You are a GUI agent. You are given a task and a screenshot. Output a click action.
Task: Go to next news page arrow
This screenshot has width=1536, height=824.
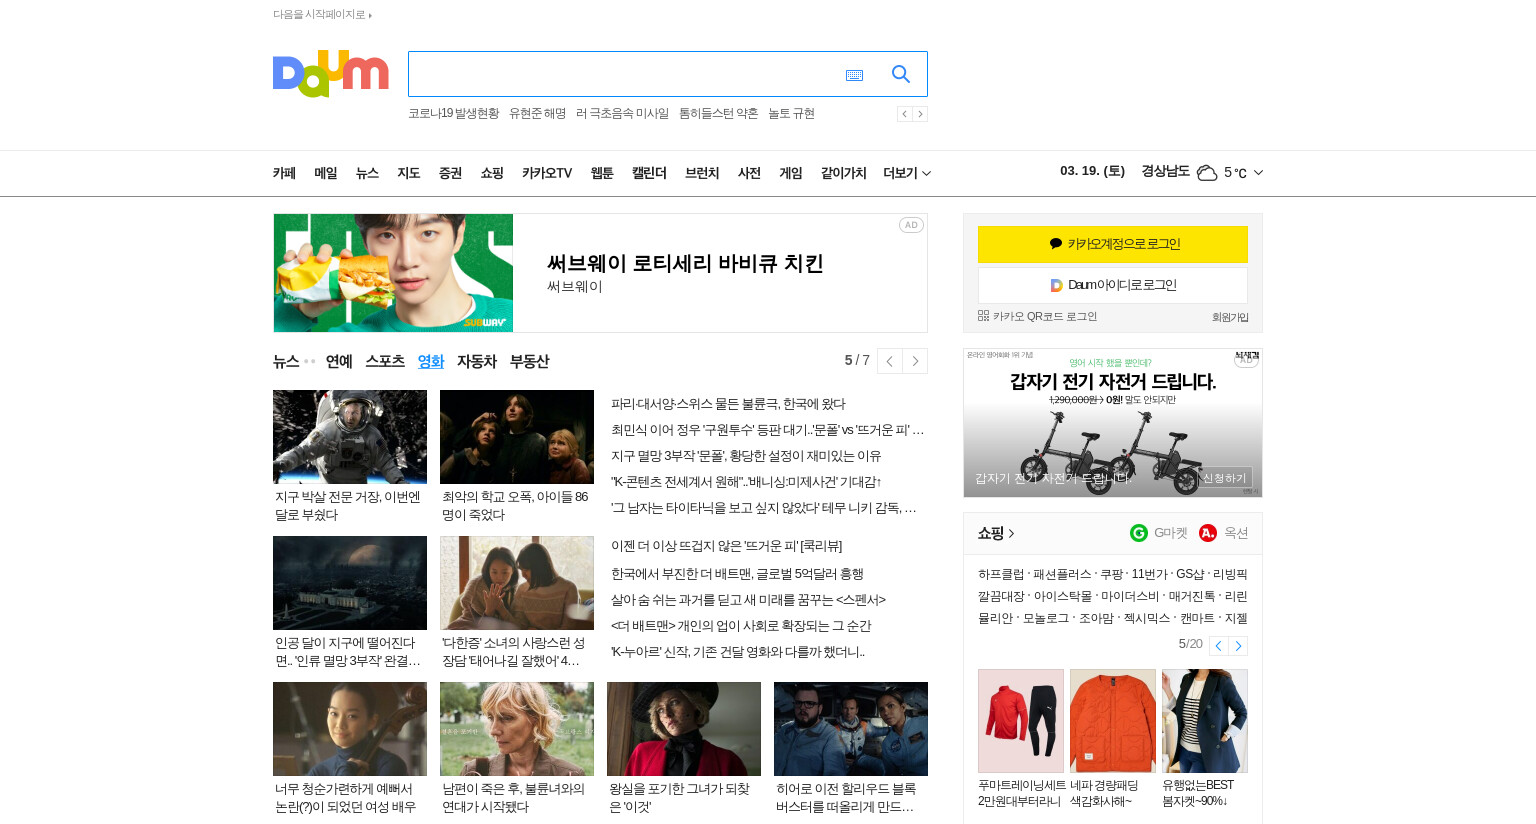(x=915, y=361)
